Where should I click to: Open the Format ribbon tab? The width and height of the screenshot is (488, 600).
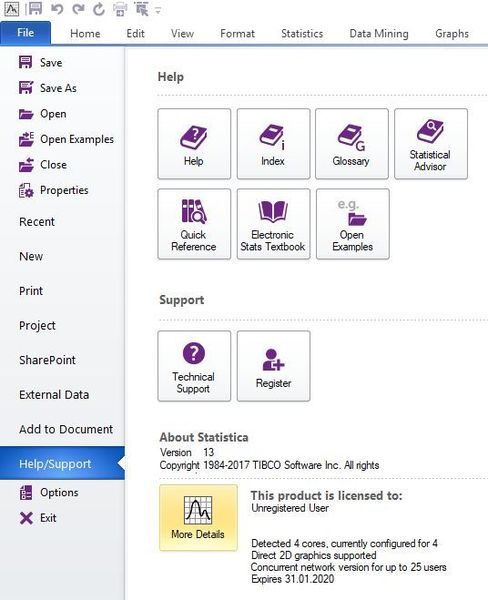[237, 34]
